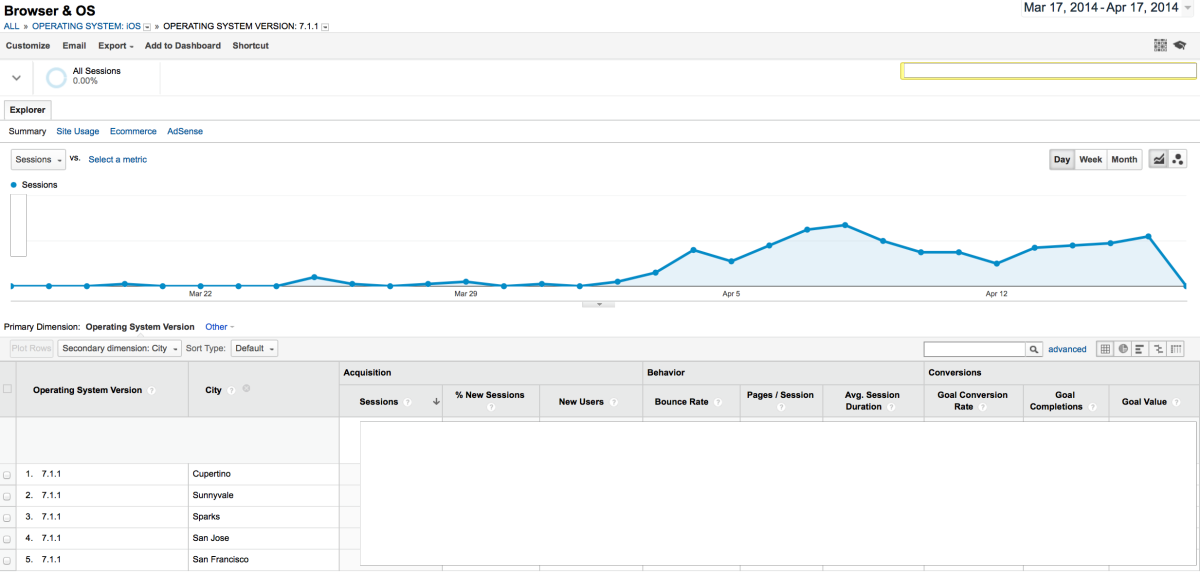Image resolution: width=1200 pixels, height=575 pixels.
Task: Open the QR-style grid icon in toolbar
Action: tap(1160, 45)
